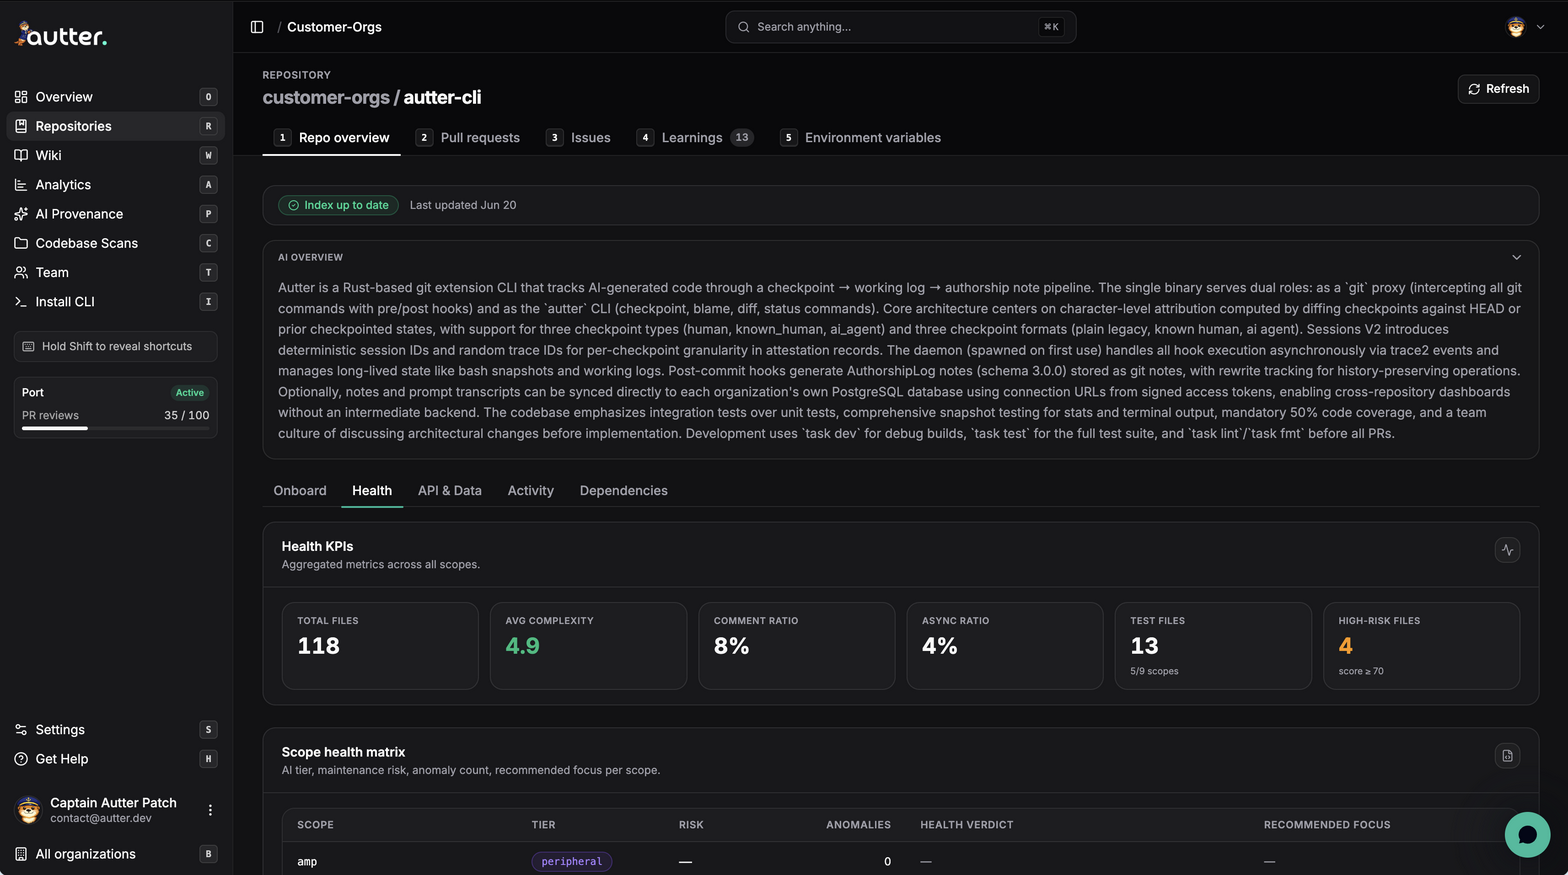Open Analytics in sidebar
Viewport: 1568px width, 875px height.
[116, 185]
